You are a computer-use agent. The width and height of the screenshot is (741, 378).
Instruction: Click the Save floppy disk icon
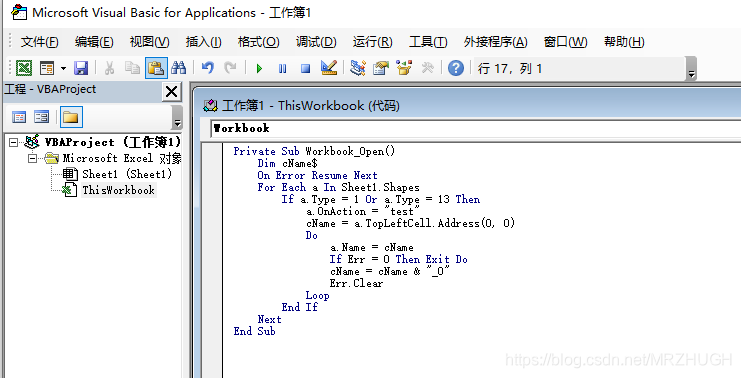[x=81, y=69]
